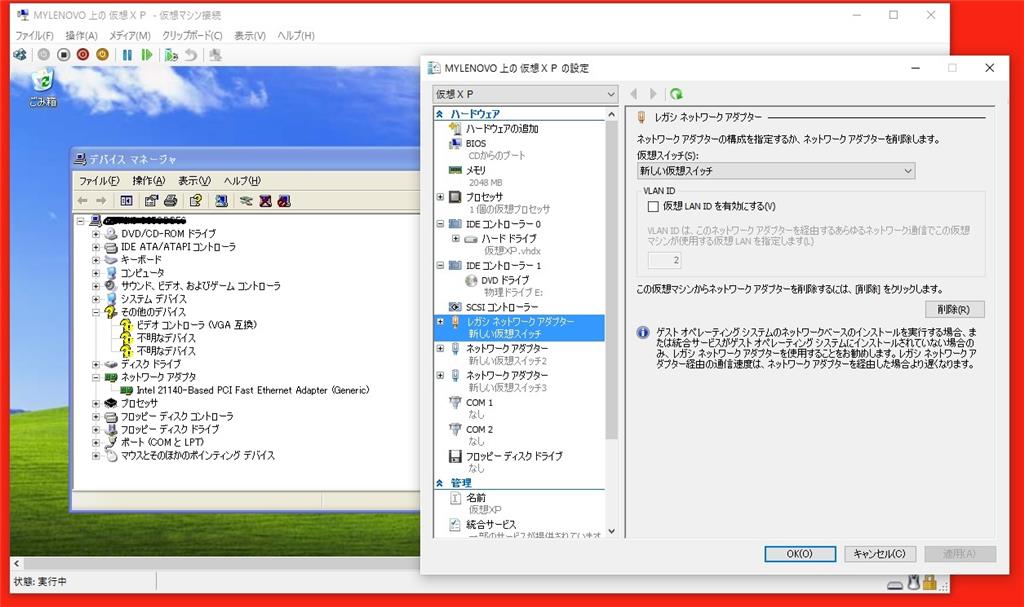
Task: Select COM 2 in settings tree
Action: click(x=479, y=429)
